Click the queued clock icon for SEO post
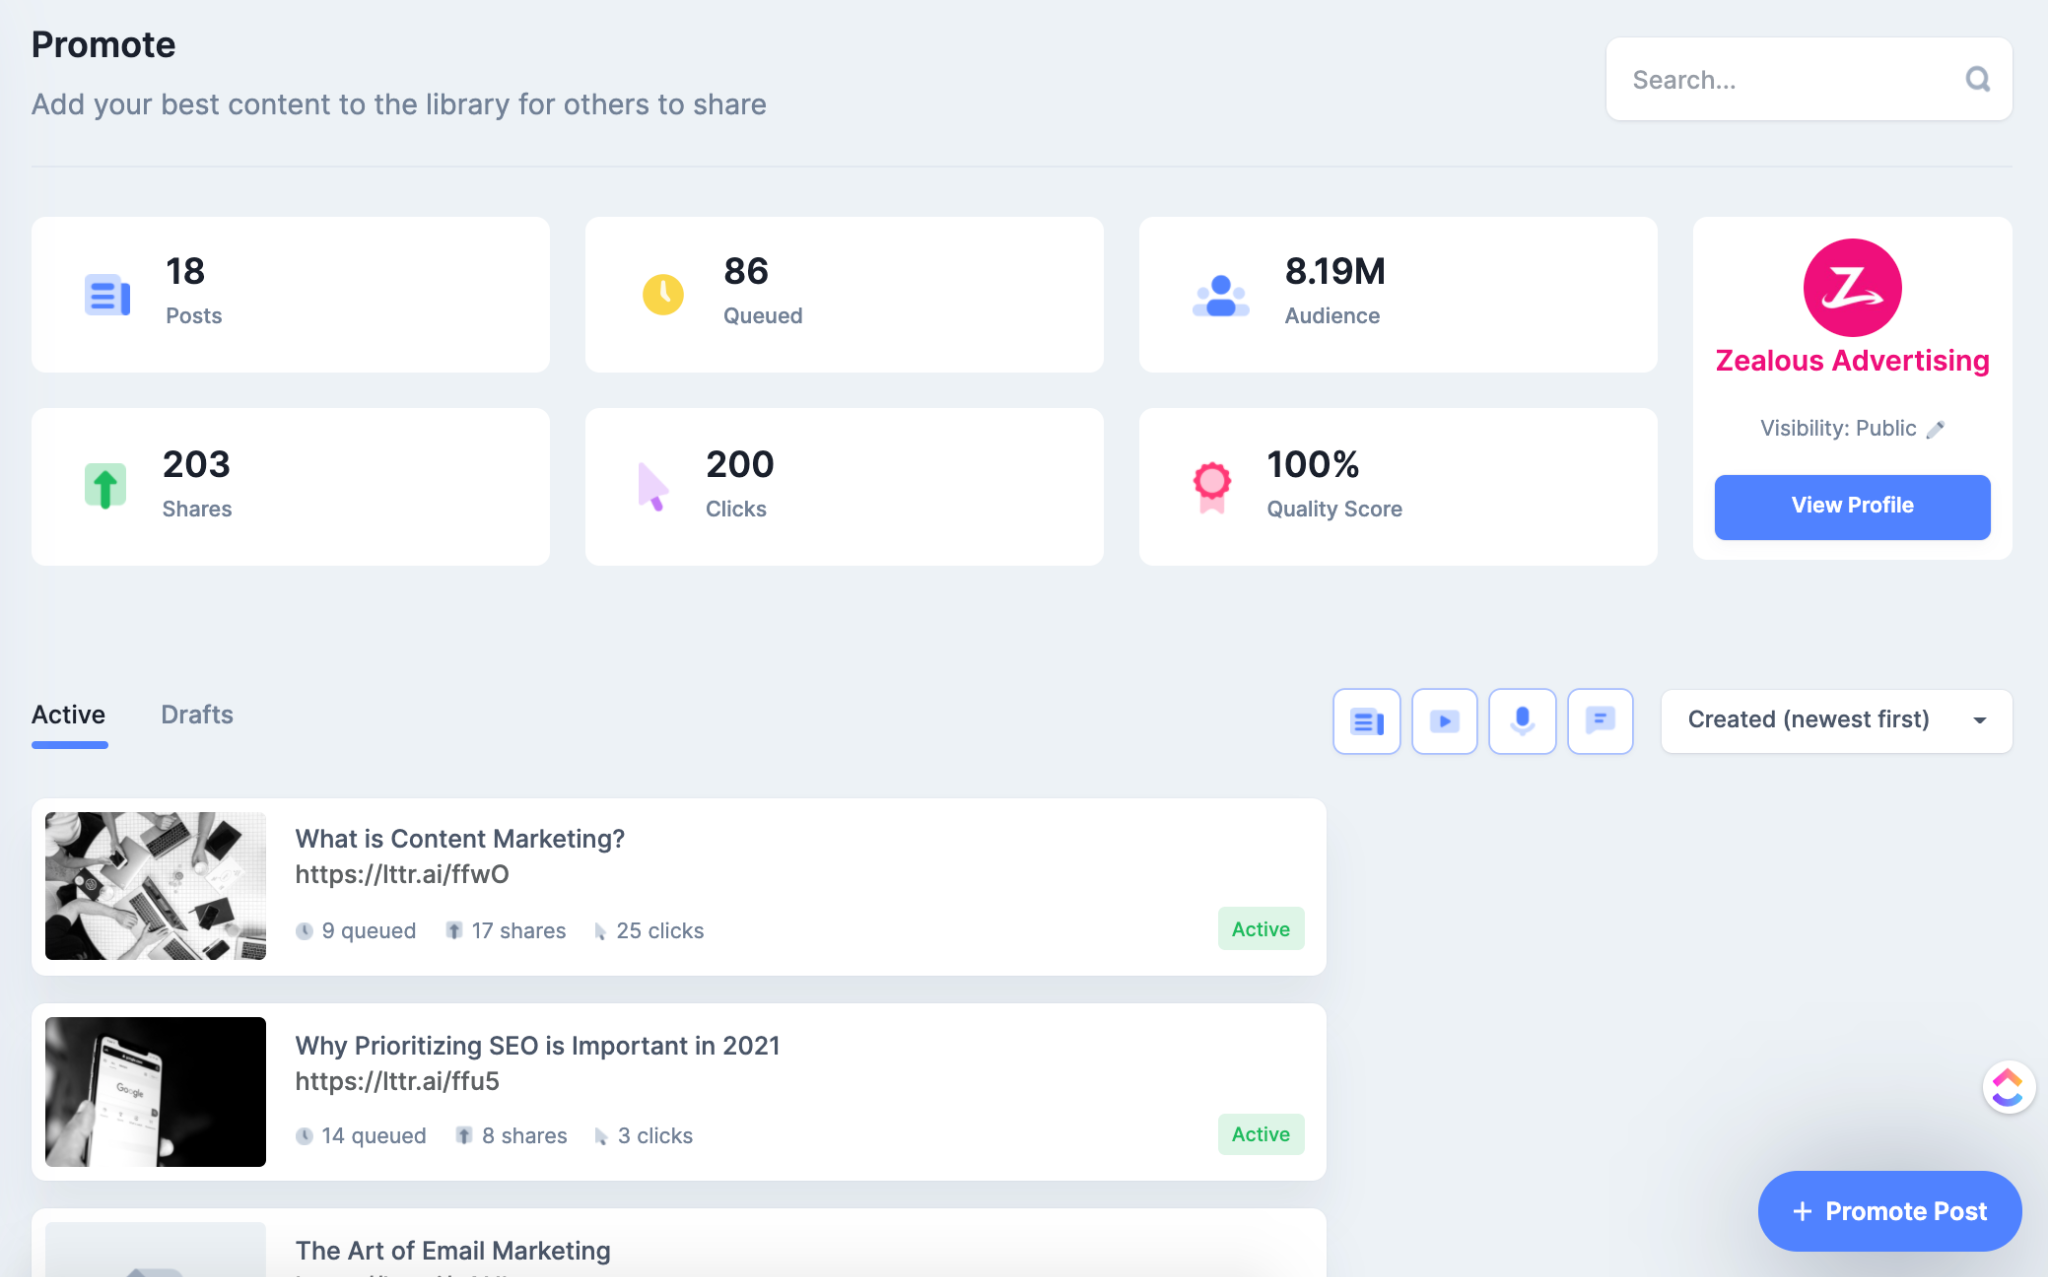The width and height of the screenshot is (2048, 1277). coord(304,1136)
